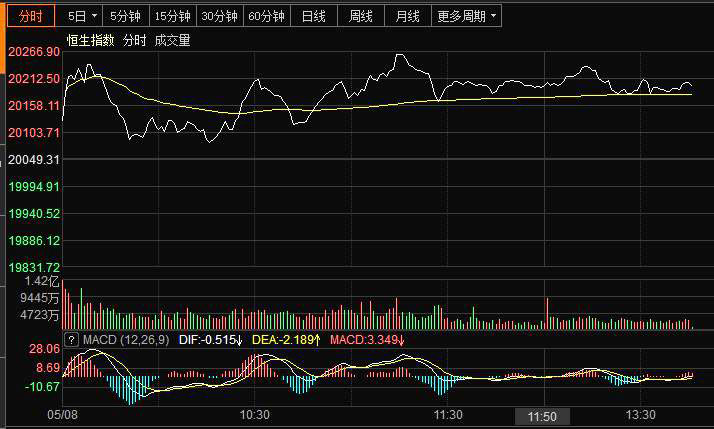Open the 月线 monthly chart
714x429 pixels.
(x=408, y=16)
